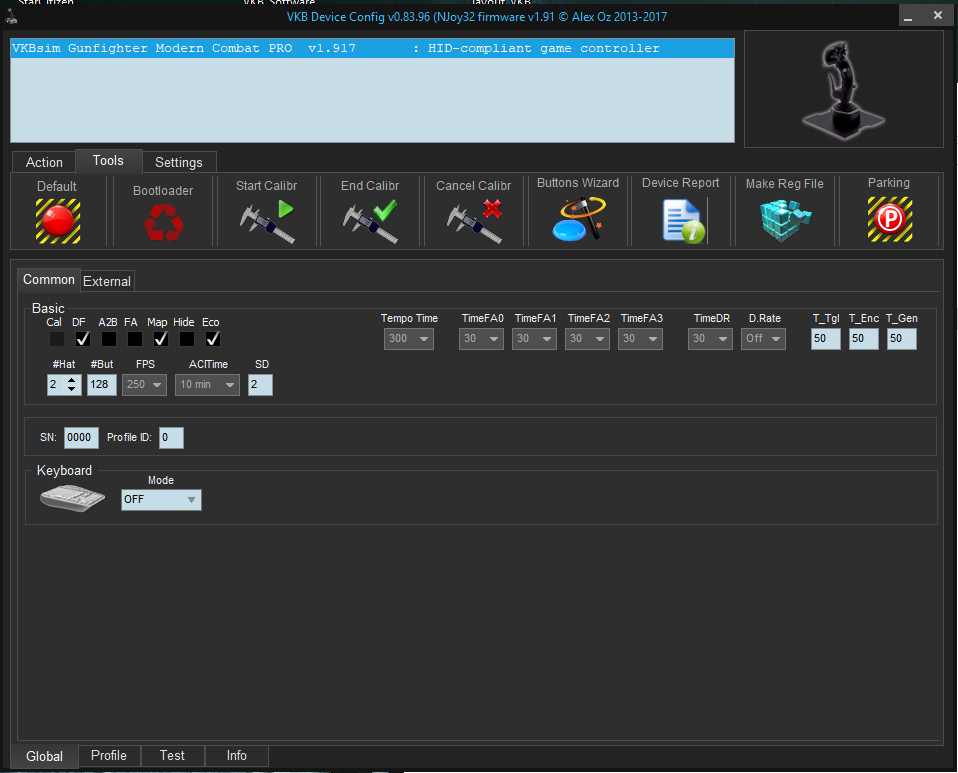Click the #But input field
This screenshot has height=773, width=958.
pyautogui.click(x=101, y=384)
